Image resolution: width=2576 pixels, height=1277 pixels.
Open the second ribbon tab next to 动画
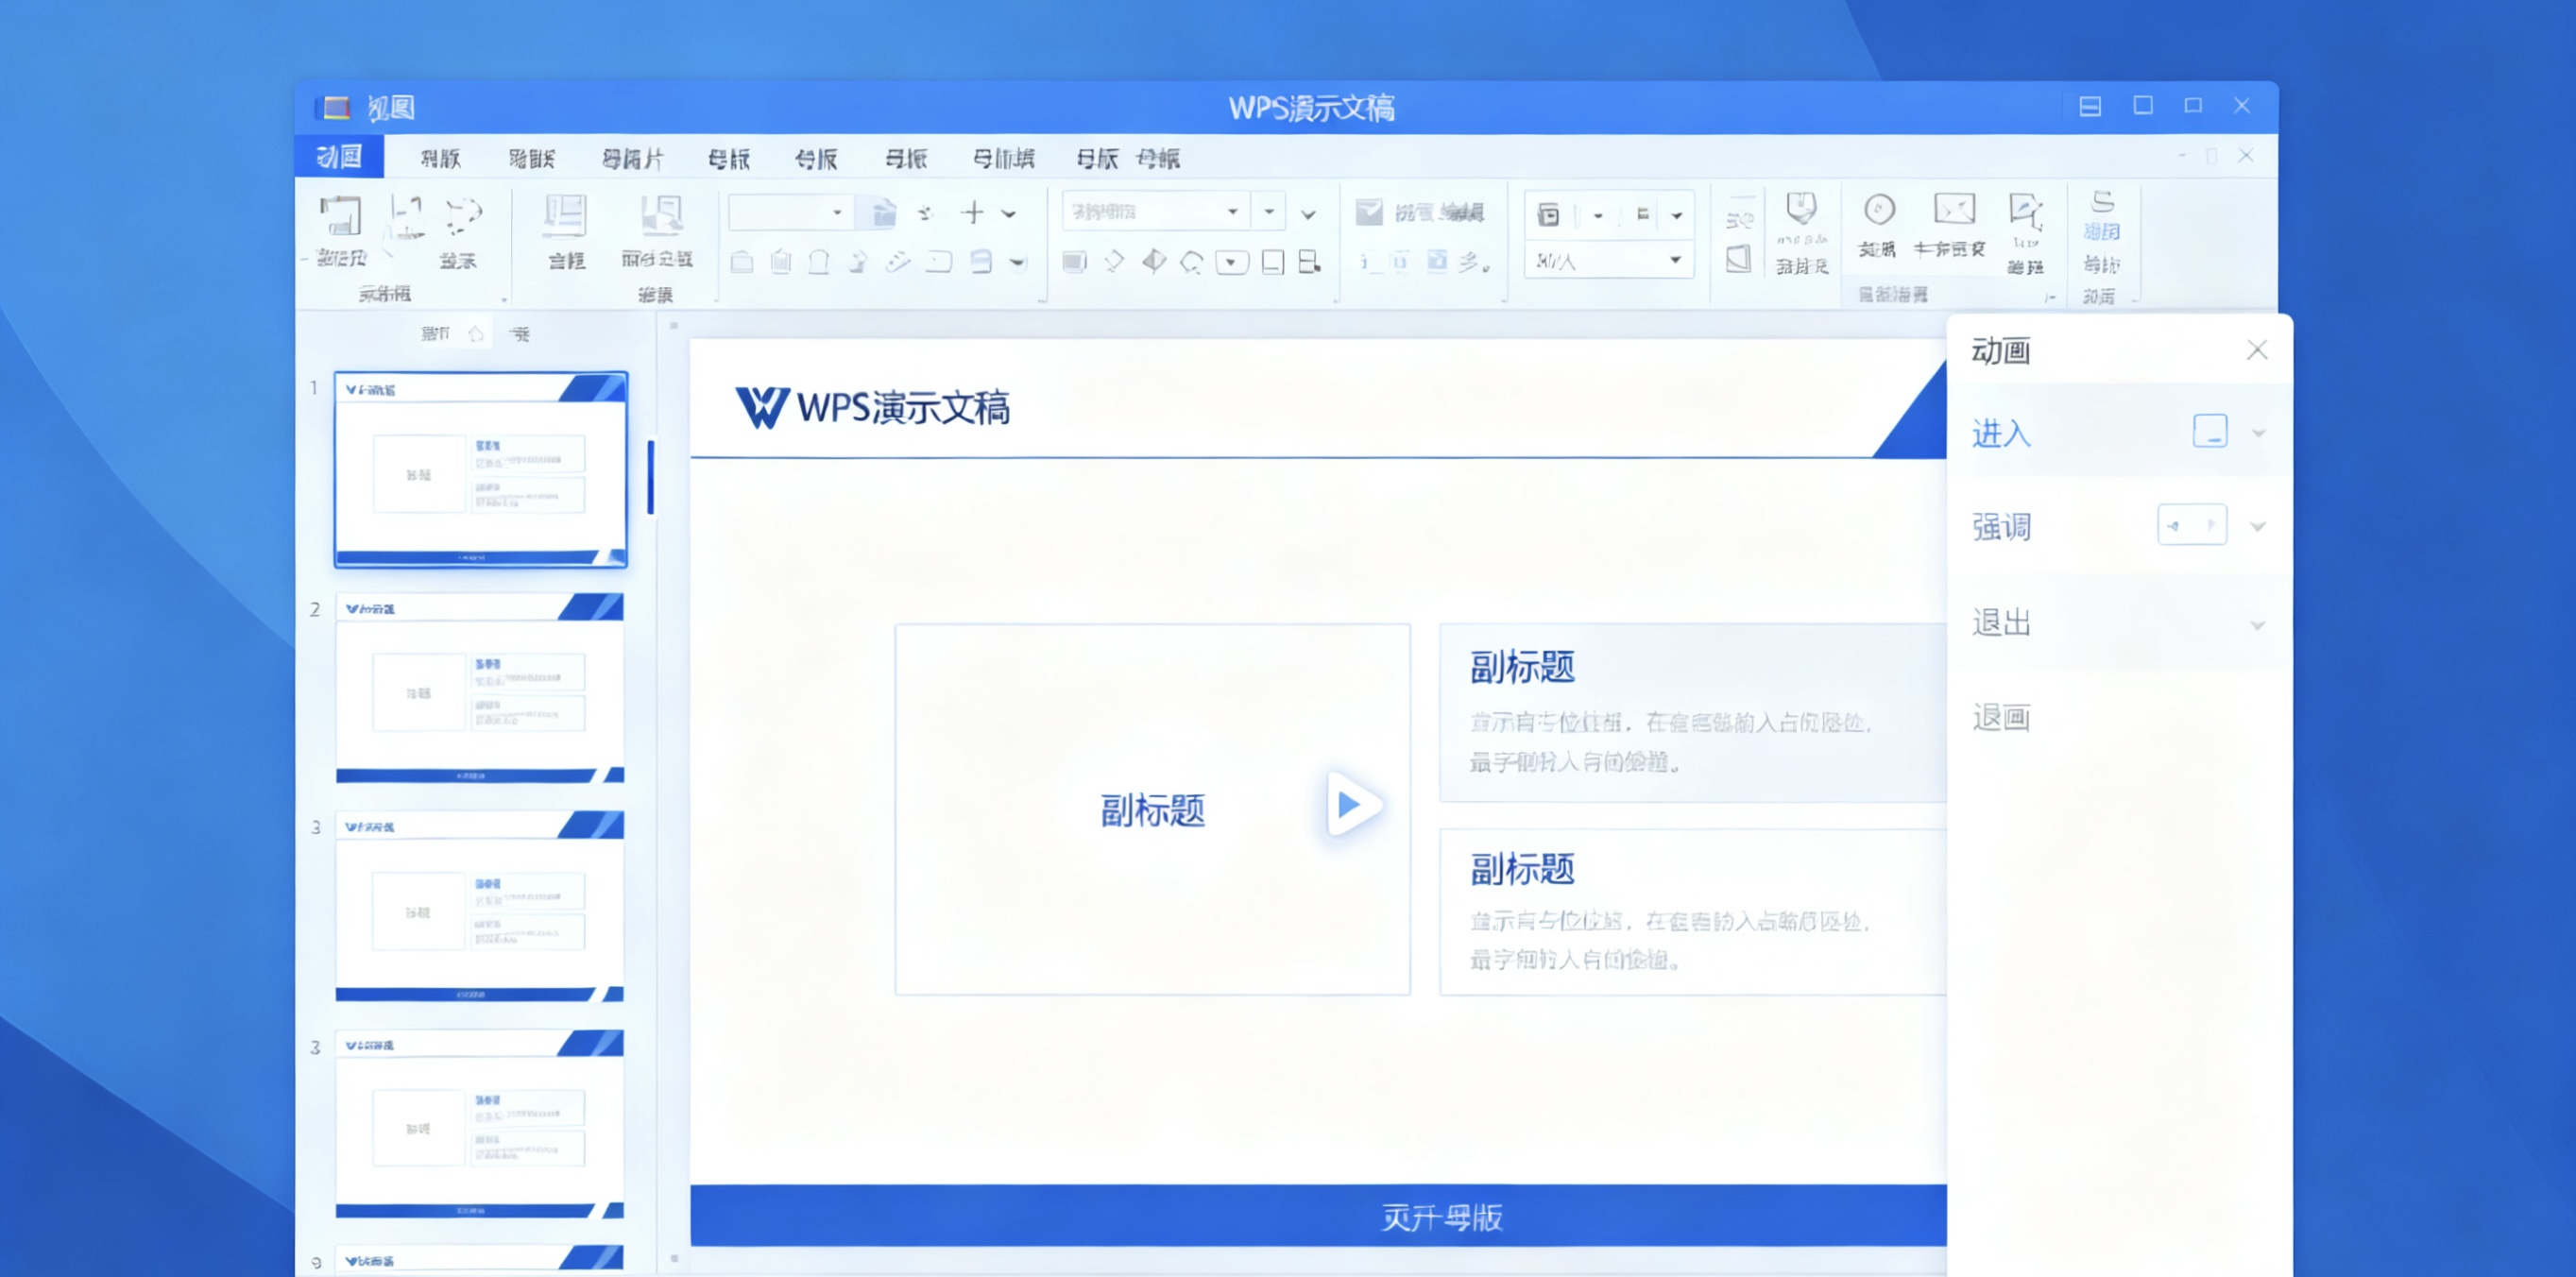438,158
